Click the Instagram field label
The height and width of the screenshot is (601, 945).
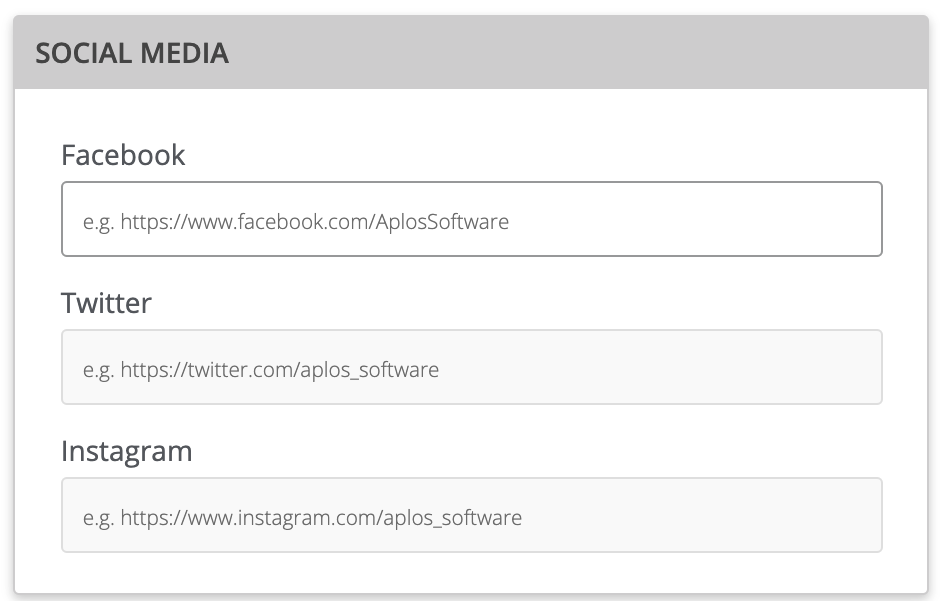pyautogui.click(x=127, y=452)
